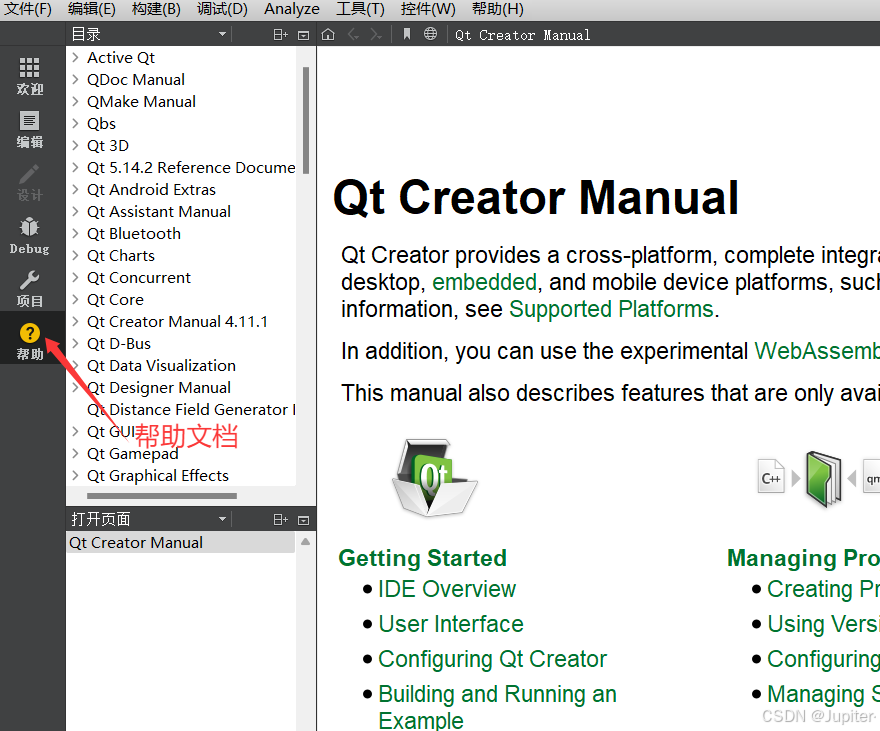
Task: Expand Qt 5.14.2 Reference Documentation node
Action: coord(75,167)
